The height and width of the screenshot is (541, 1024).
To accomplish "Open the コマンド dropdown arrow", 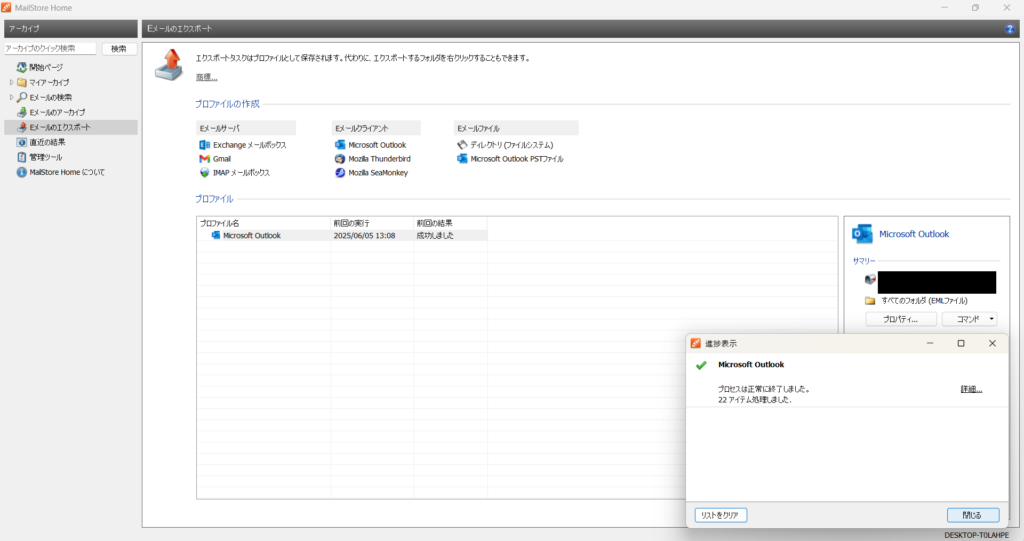I will (x=991, y=320).
